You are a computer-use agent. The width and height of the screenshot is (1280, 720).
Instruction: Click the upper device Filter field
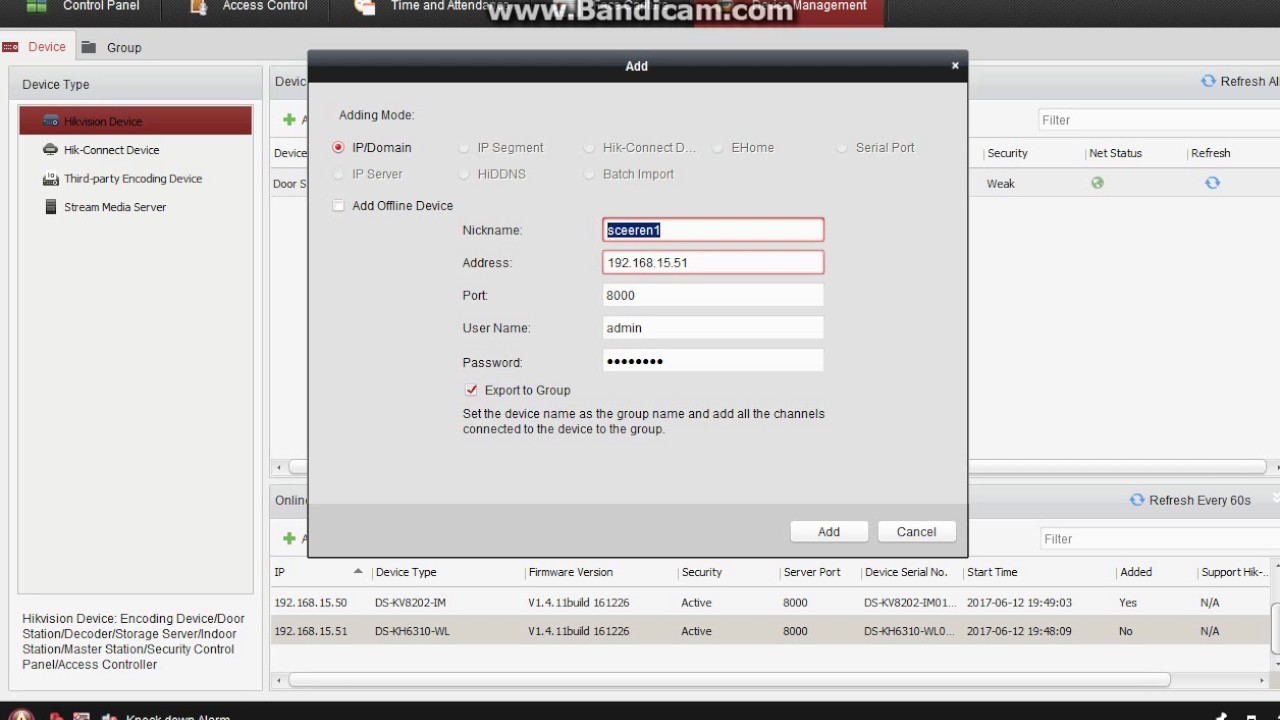(1159, 120)
